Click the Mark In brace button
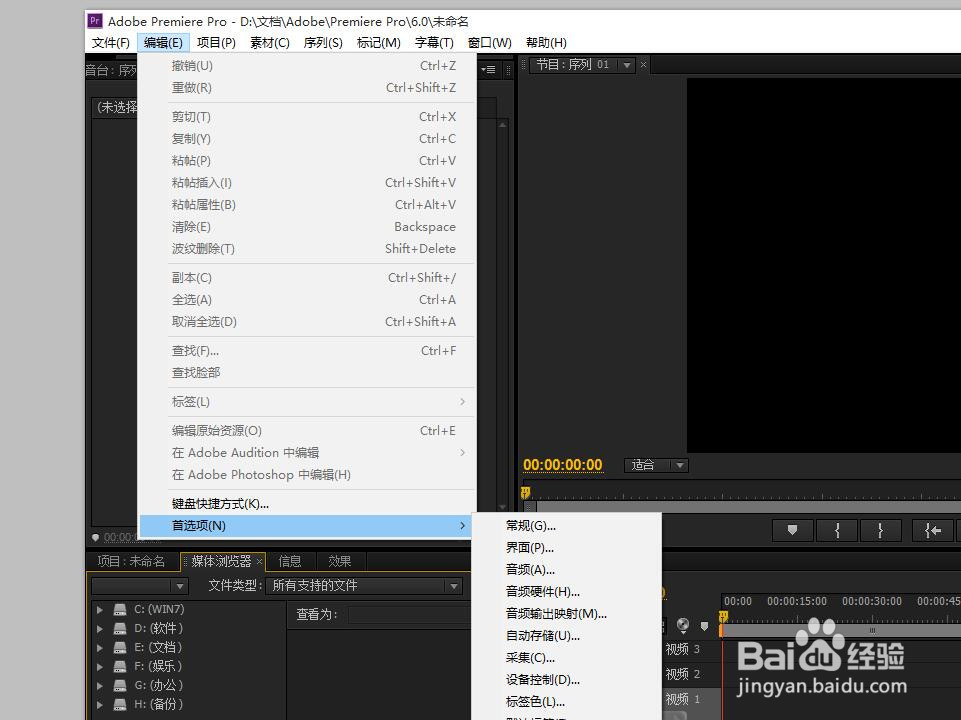 837,530
